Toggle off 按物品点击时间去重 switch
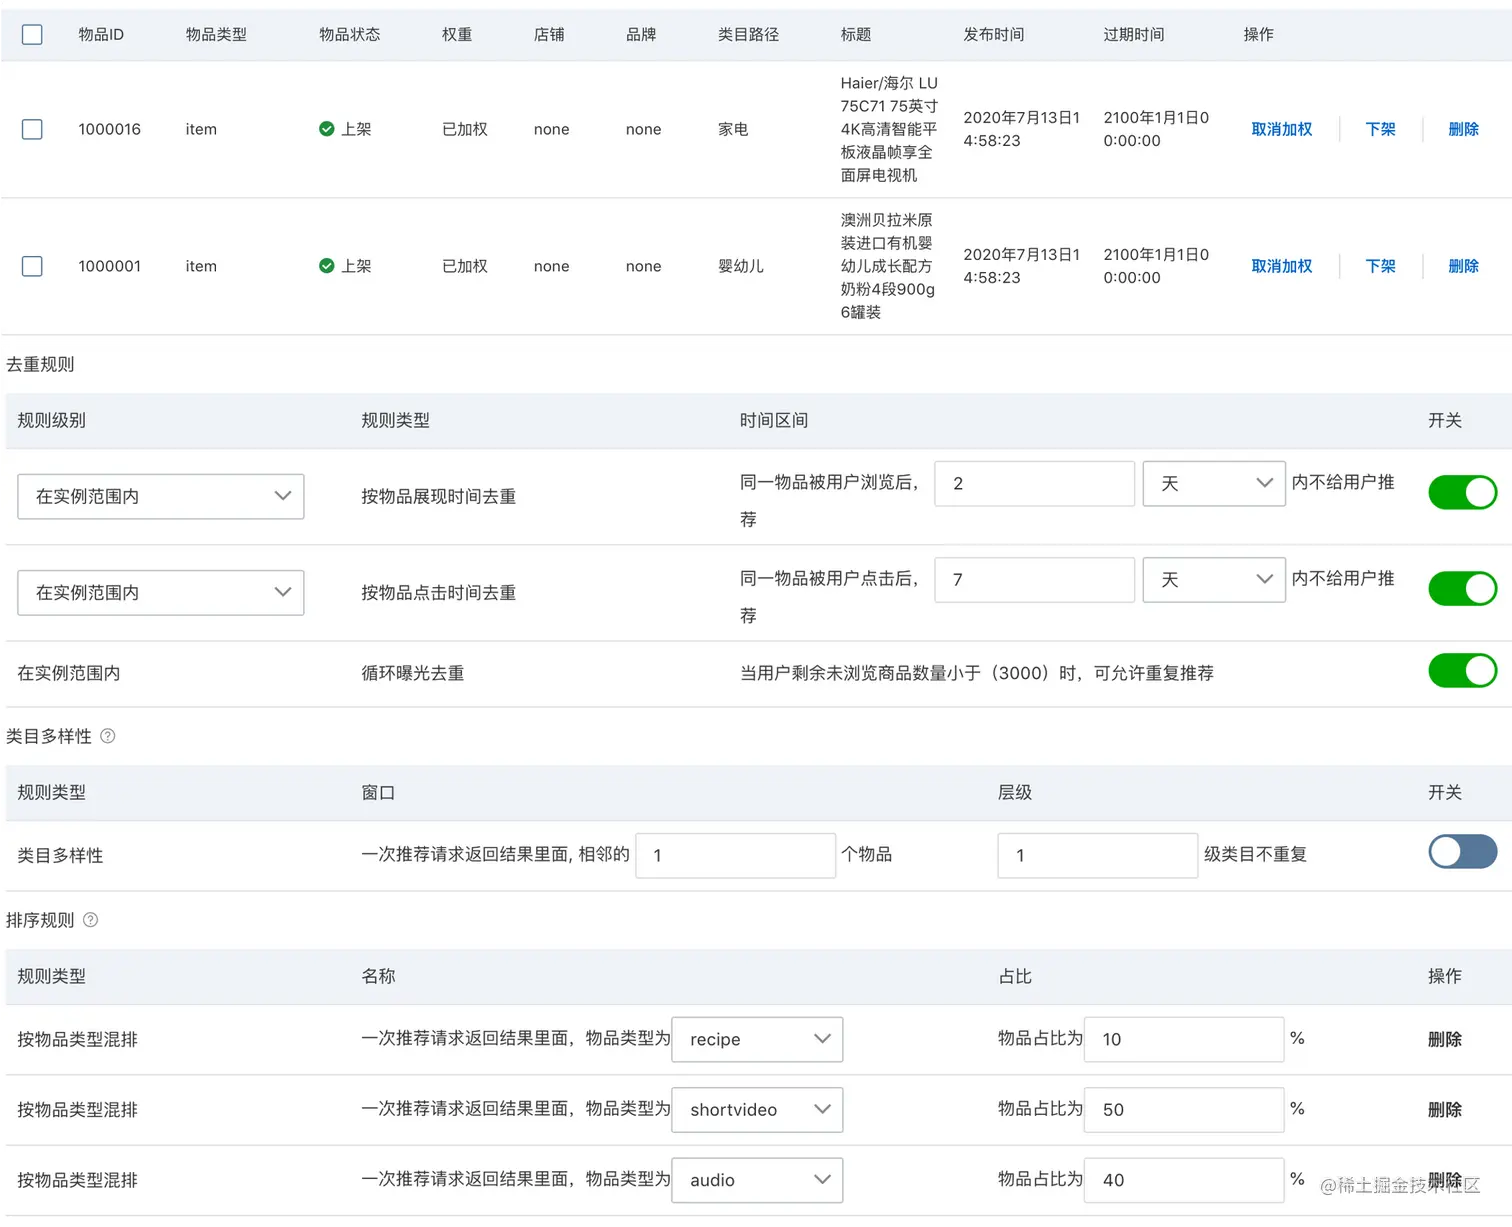The height and width of the screenshot is (1227, 1512). [x=1462, y=588]
